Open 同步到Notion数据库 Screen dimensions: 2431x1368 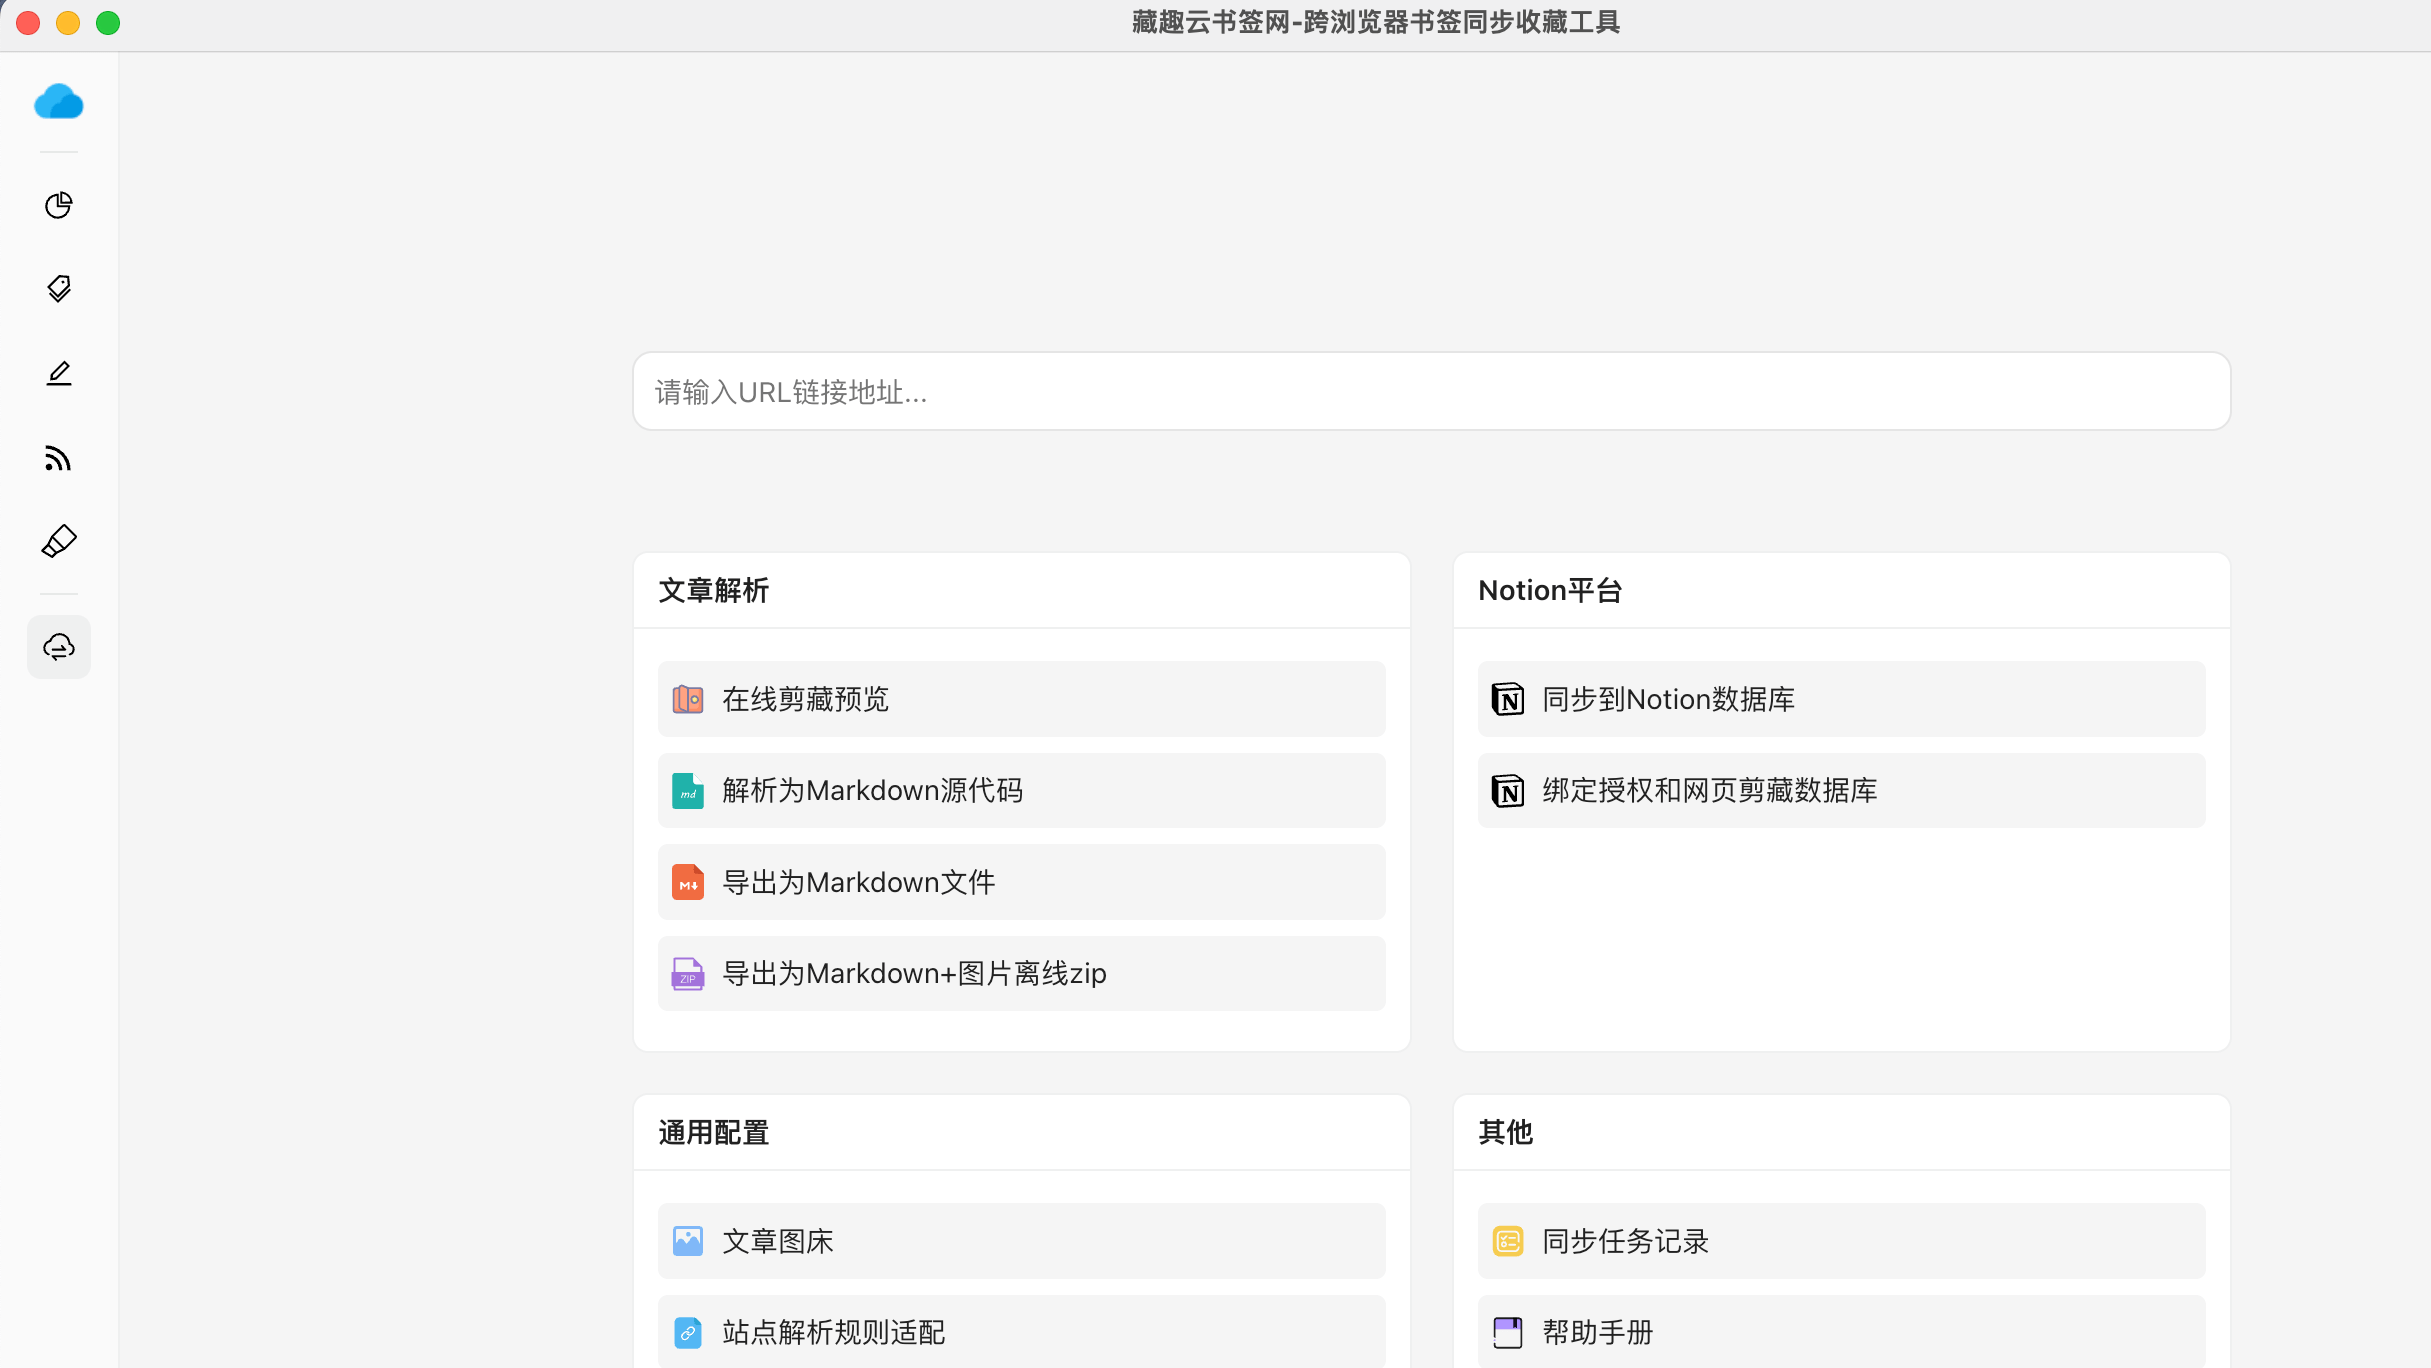(x=1842, y=699)
